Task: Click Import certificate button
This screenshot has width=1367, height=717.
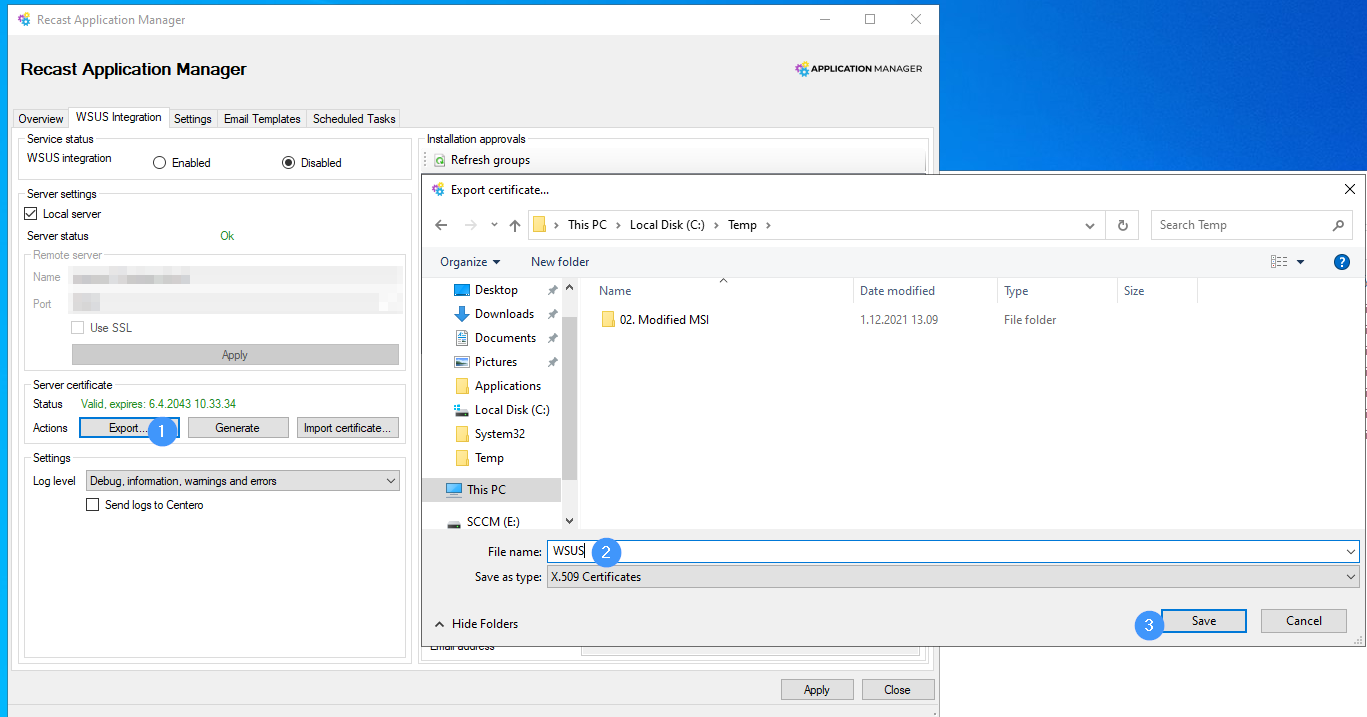Action: [348, 428]
